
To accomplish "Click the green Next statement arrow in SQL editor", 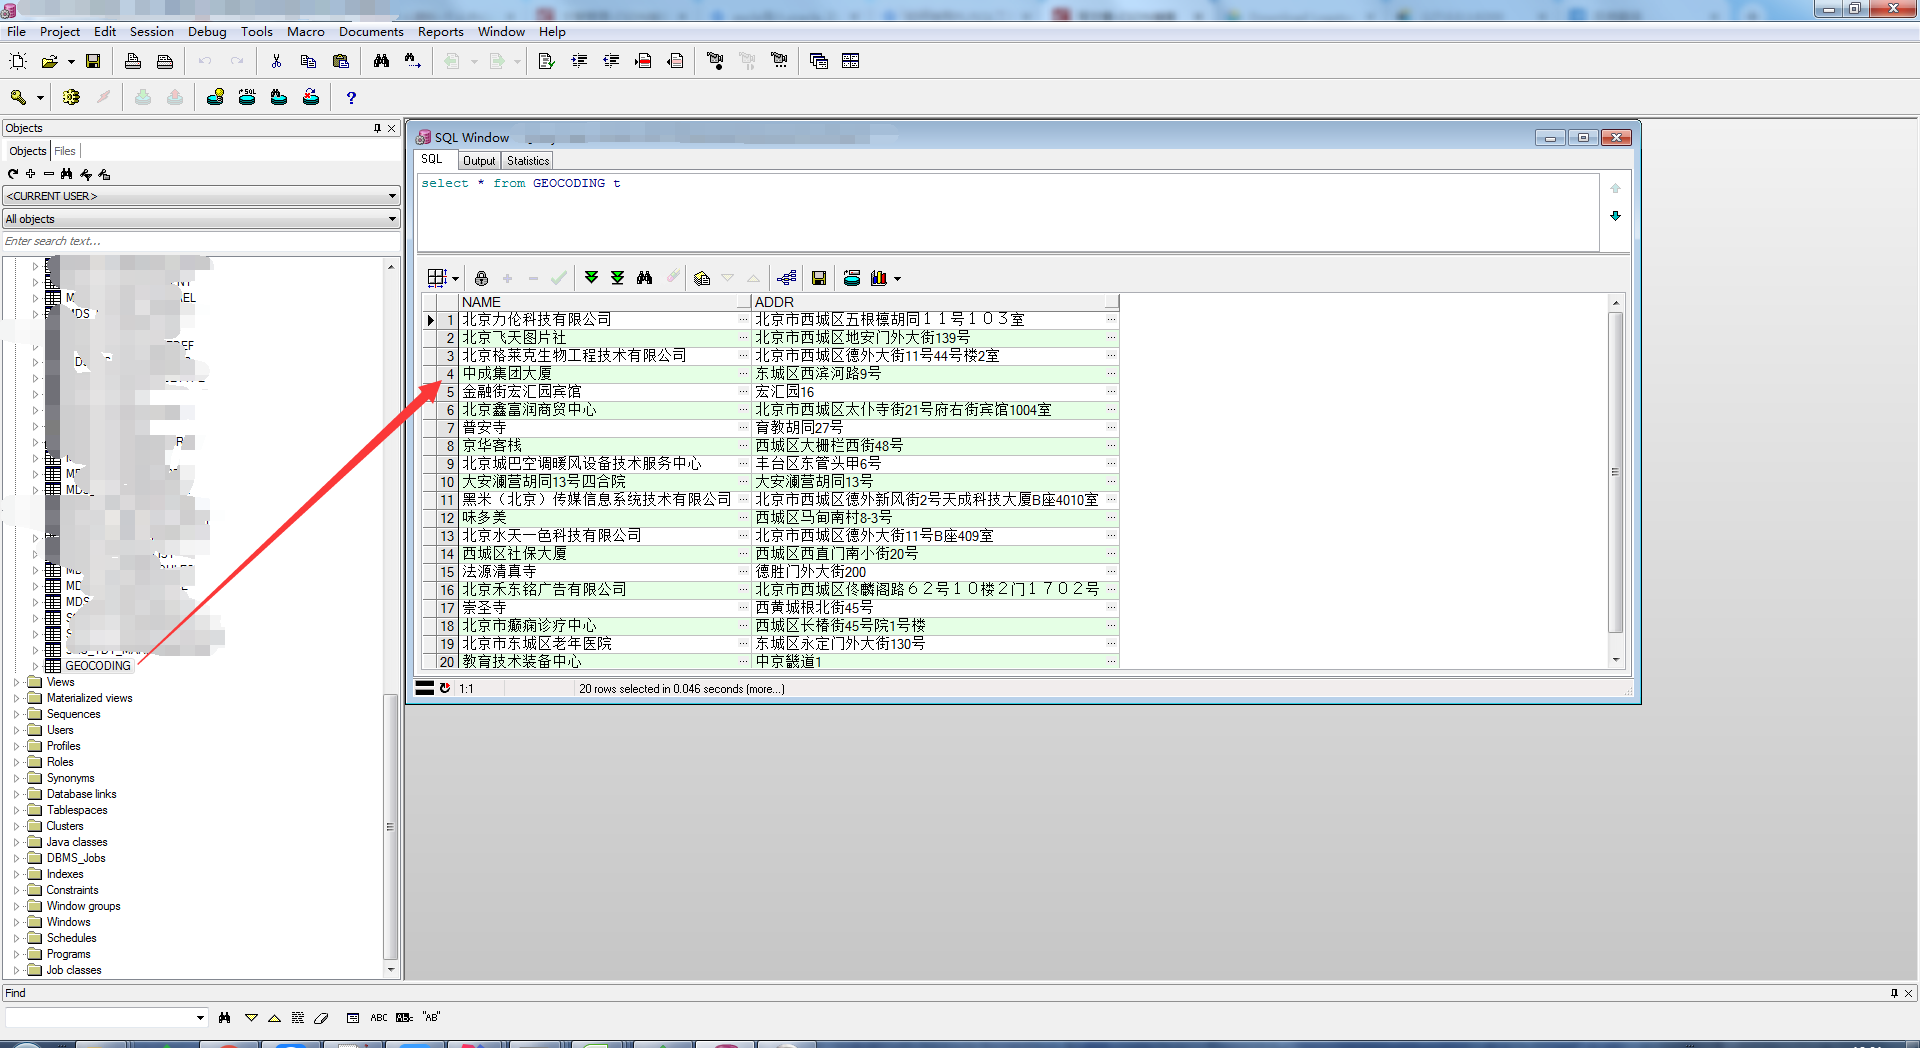I will (1615, 216).
